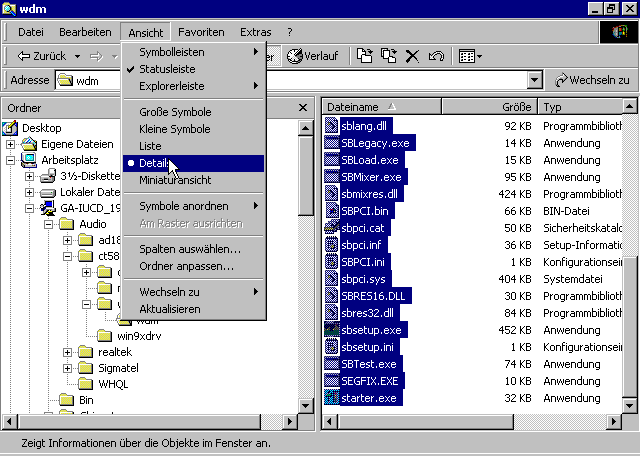Click the SBPCI.bin file icon
Image resolution: width=640 pixels, height=456 pixels.
point(331,211)
